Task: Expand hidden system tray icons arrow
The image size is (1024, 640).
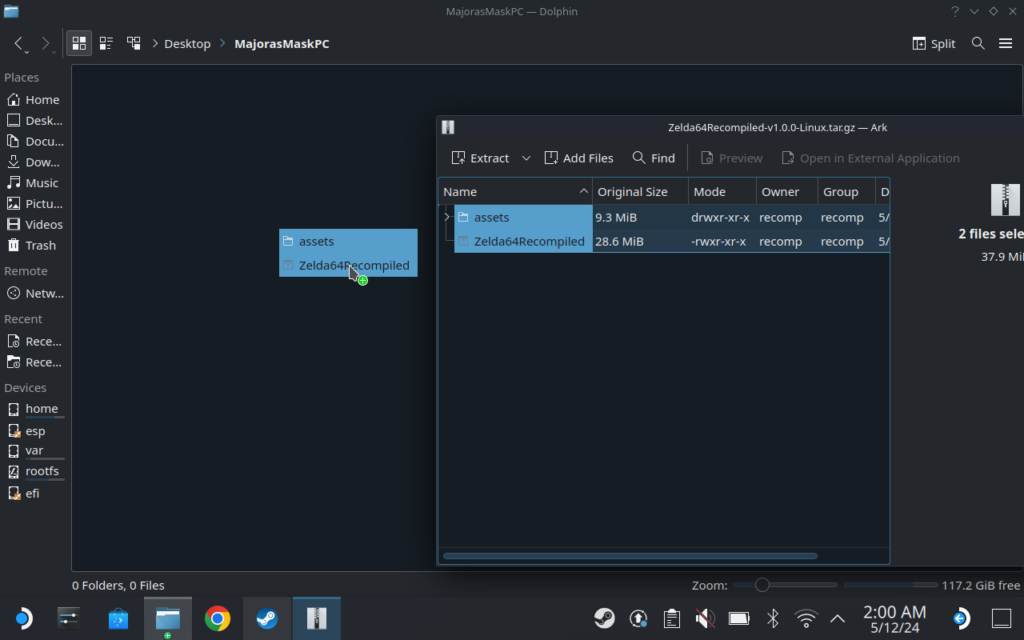Action: (x=837, y=618)
